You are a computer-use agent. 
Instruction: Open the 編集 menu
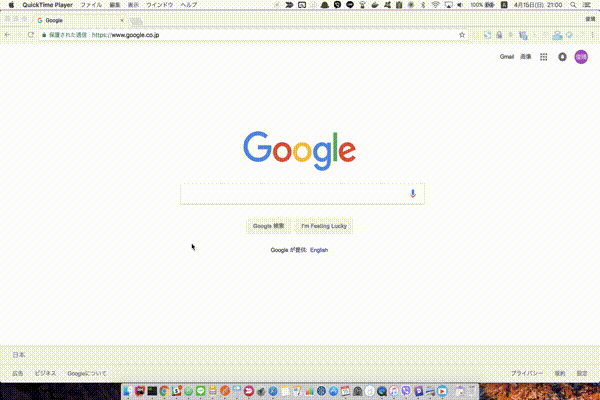pyautogui.click(x=115, y=5)
